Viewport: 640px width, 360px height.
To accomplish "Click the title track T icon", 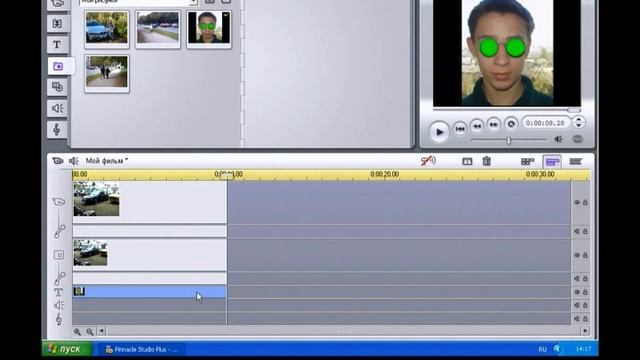I will coord(58,292).
